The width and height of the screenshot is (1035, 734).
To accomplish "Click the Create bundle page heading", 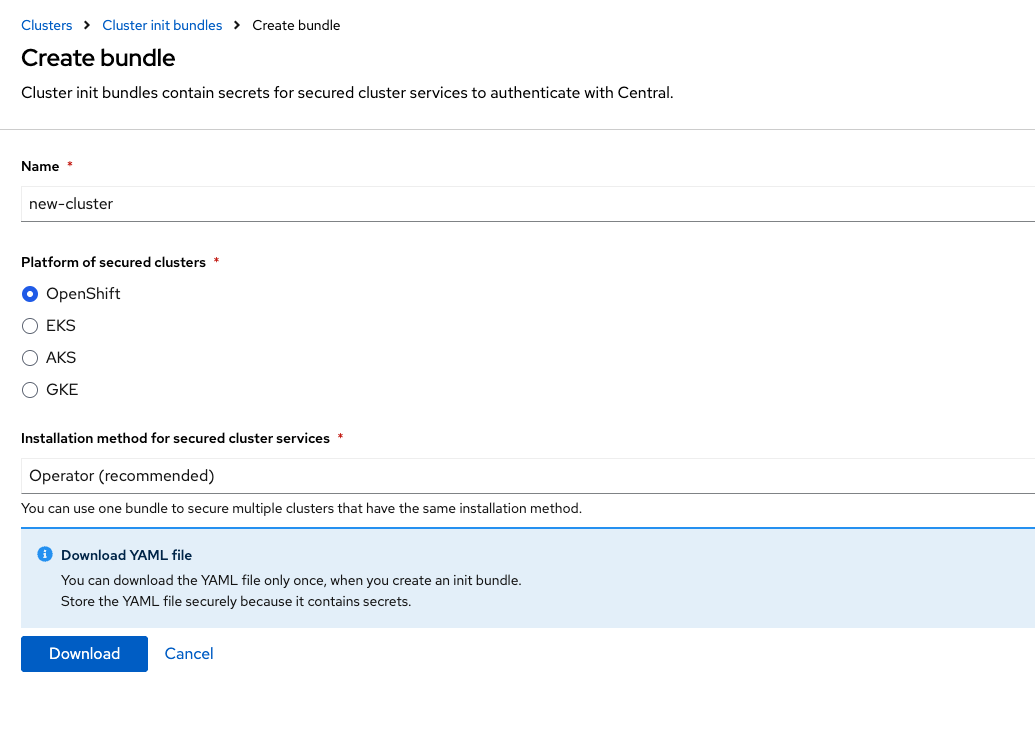I will coord(98,58).
